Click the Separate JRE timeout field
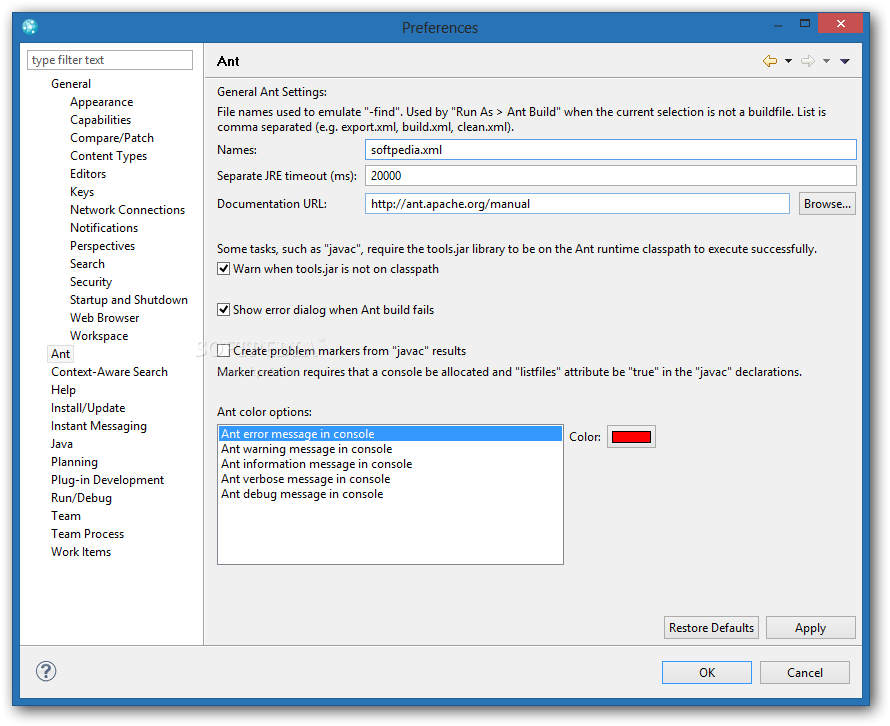This screenshot has height=726, width=890. 611,175
